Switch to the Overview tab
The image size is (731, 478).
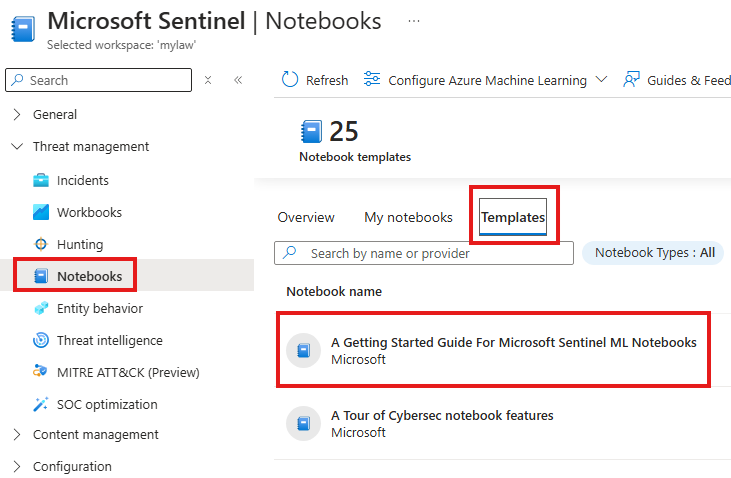click(x=306, y=217)
